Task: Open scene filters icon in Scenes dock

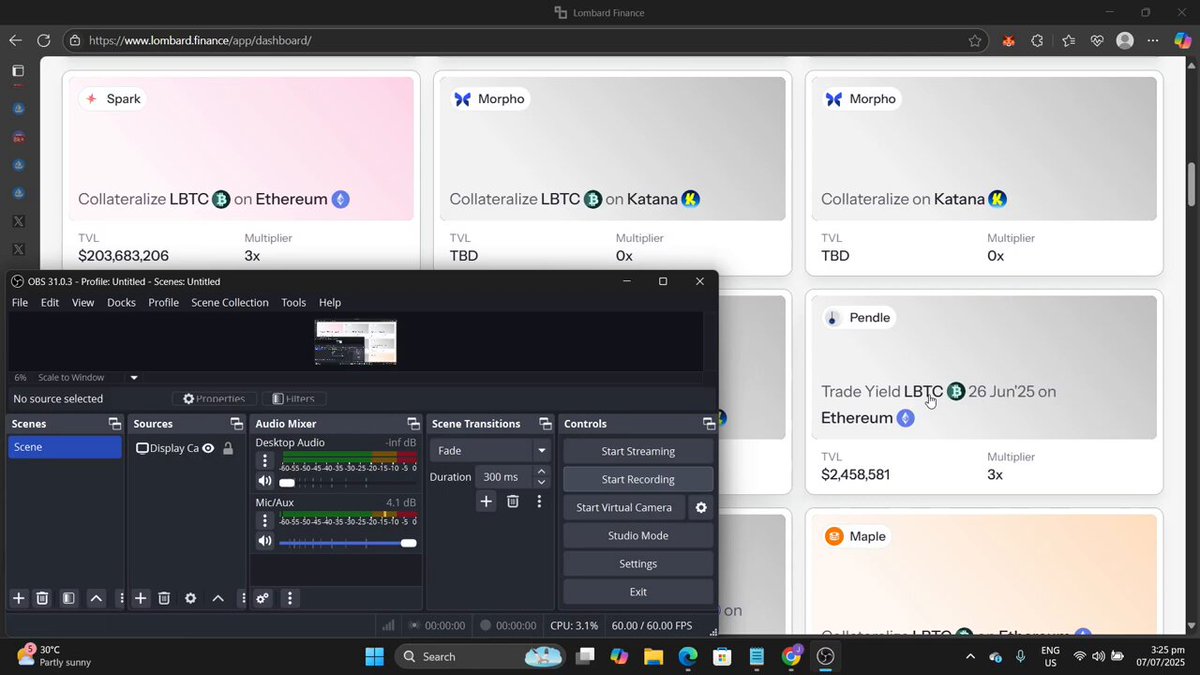Action: [x=68, y=598]
